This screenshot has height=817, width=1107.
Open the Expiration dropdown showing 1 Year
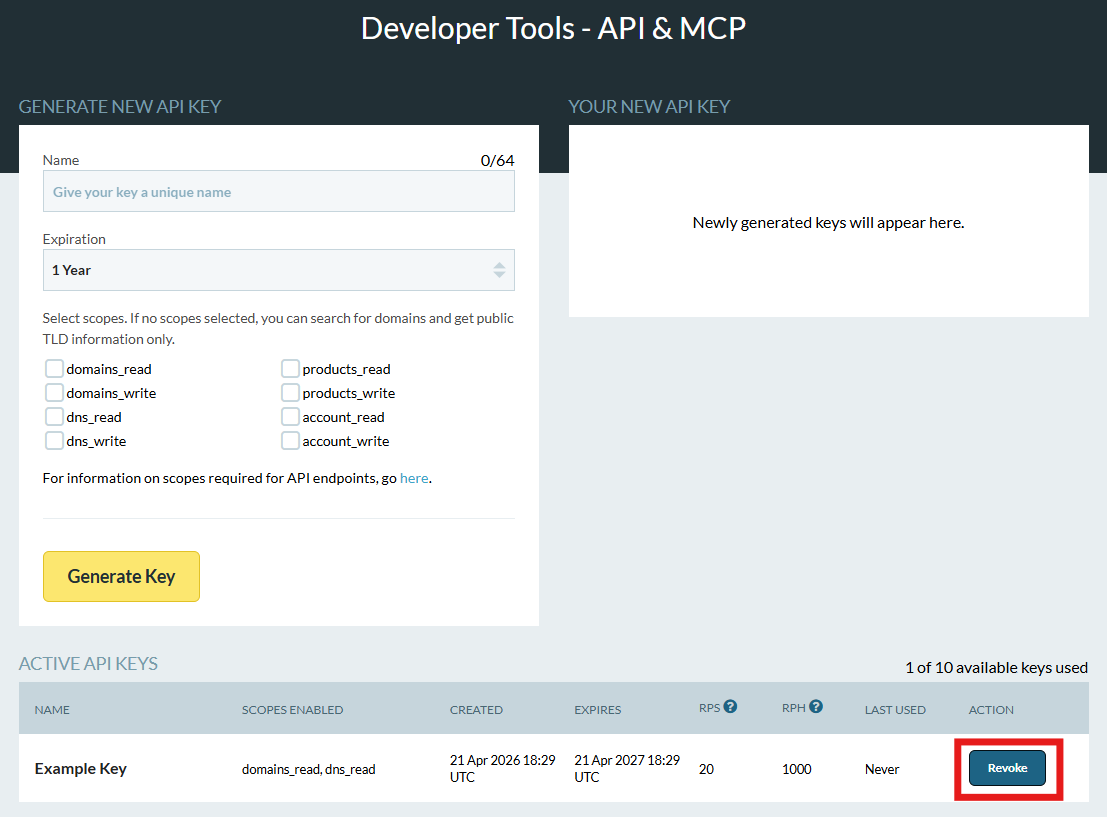click(x=278, y=269)
